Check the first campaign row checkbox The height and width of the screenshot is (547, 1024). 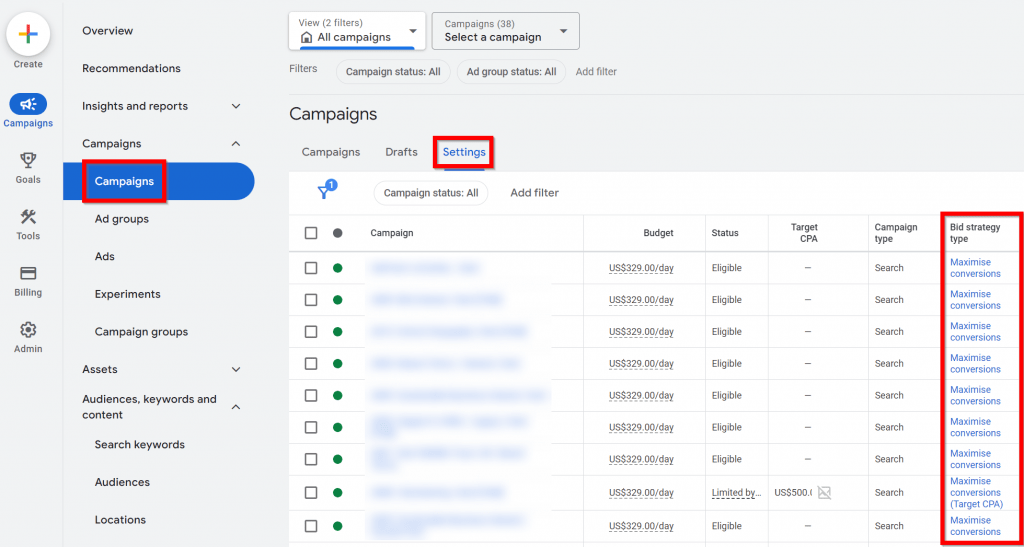click(x=311, y=268)
